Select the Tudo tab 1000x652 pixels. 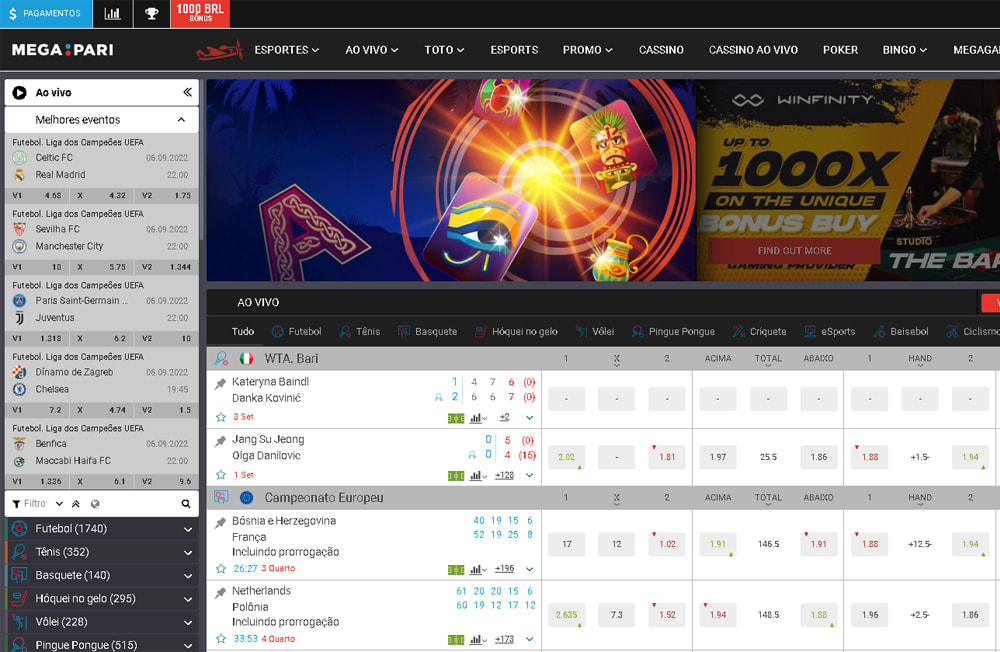[x=243, y=332]
